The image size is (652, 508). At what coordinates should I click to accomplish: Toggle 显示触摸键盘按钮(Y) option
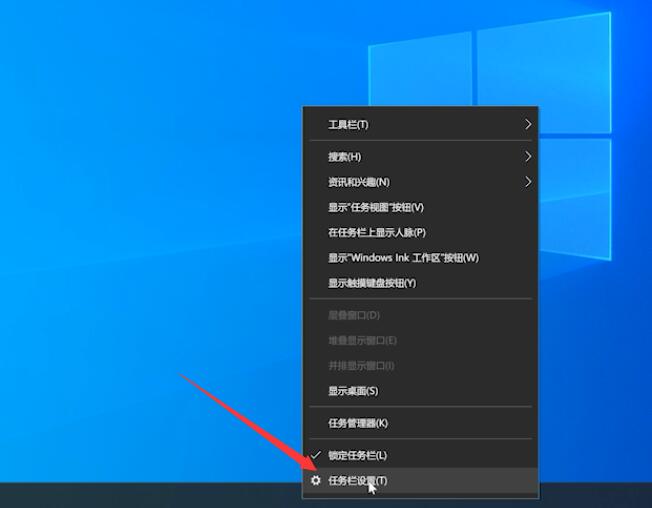[x=420, y=283]
